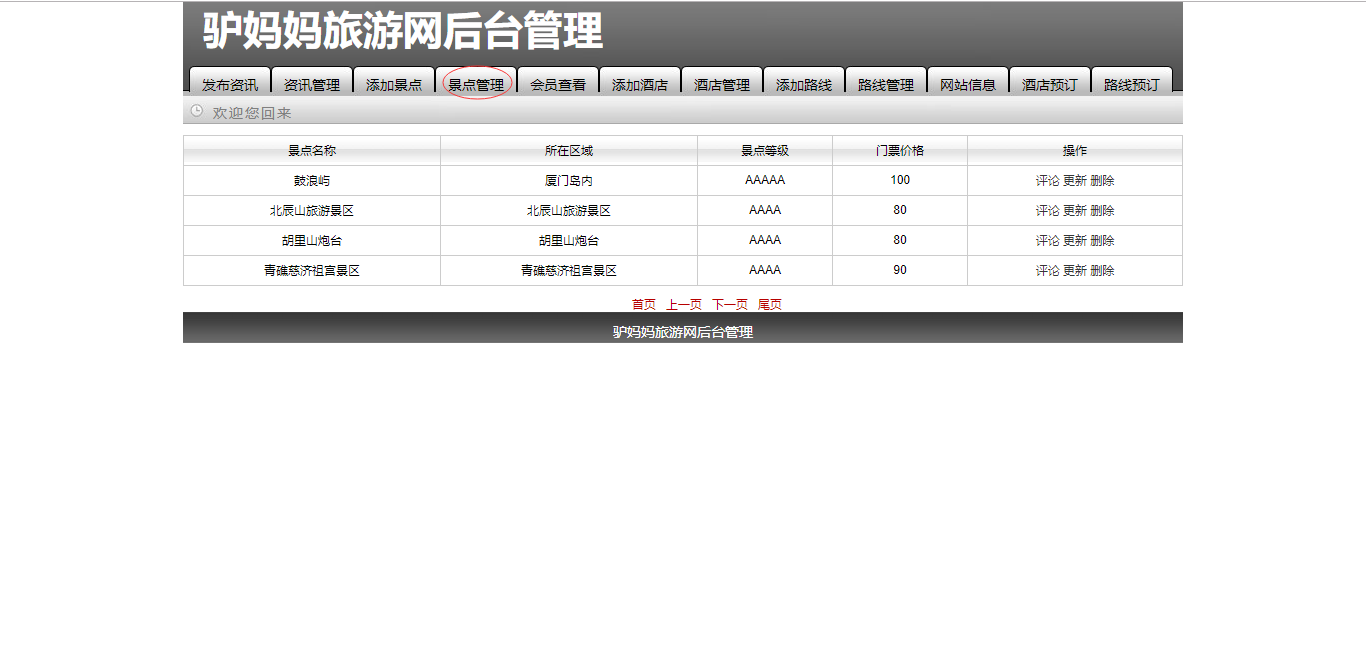Switch to the 资讯管理 tab
The width and height of the screenshot is (1366, 659).
312,82
